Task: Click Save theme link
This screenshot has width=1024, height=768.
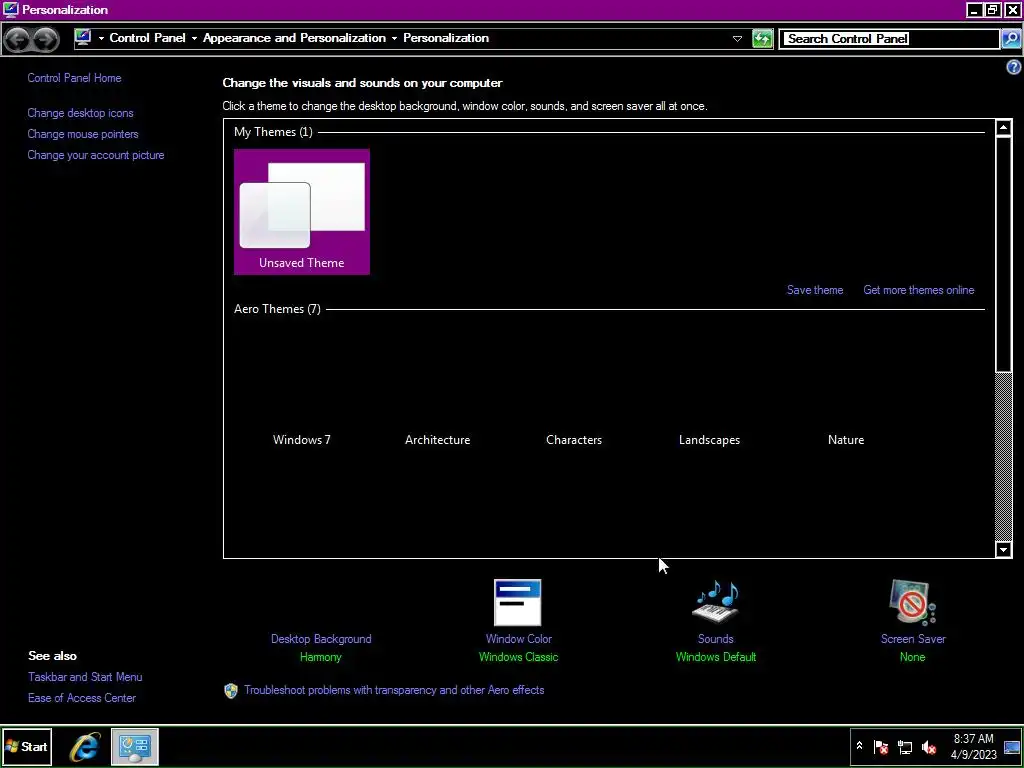Action: [815, 290]
